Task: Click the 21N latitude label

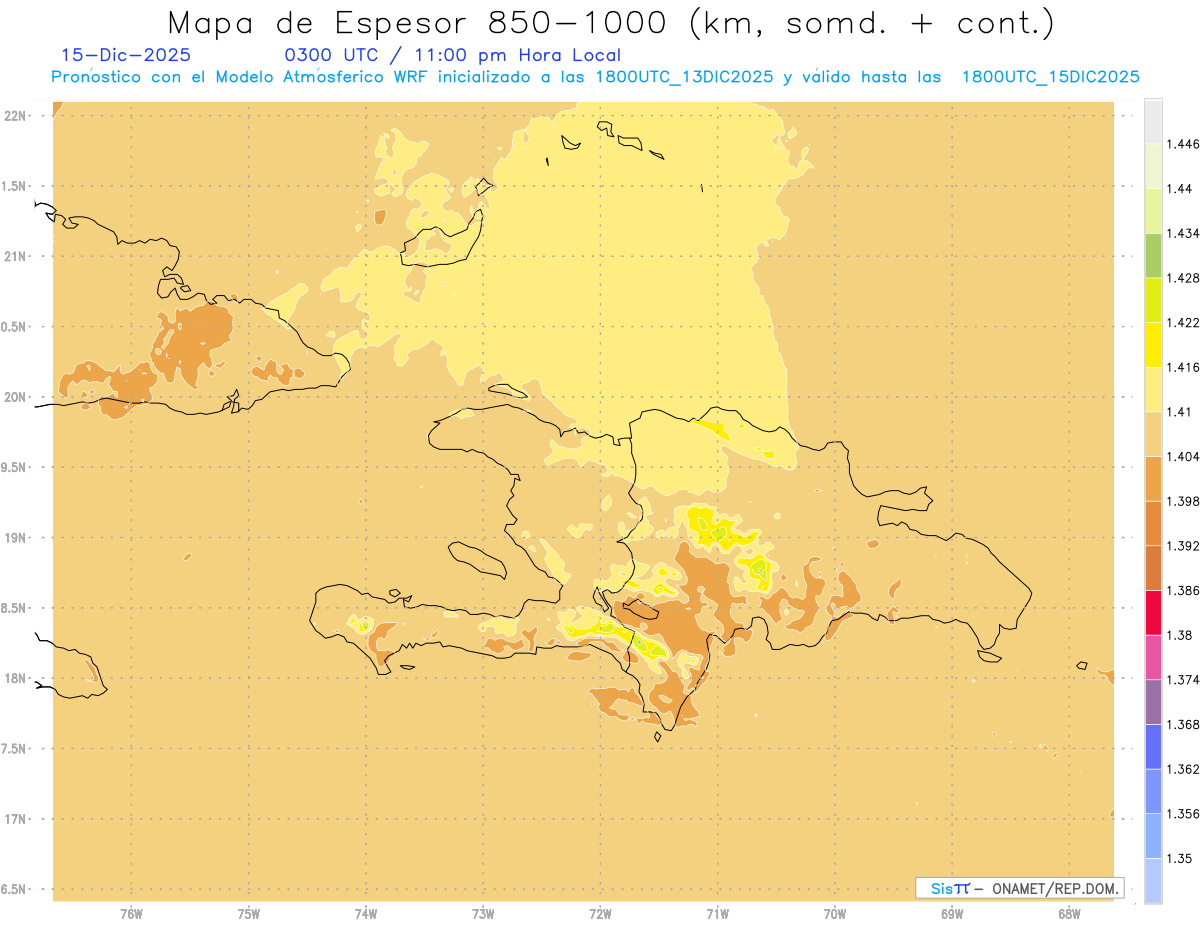Action: 15,256
